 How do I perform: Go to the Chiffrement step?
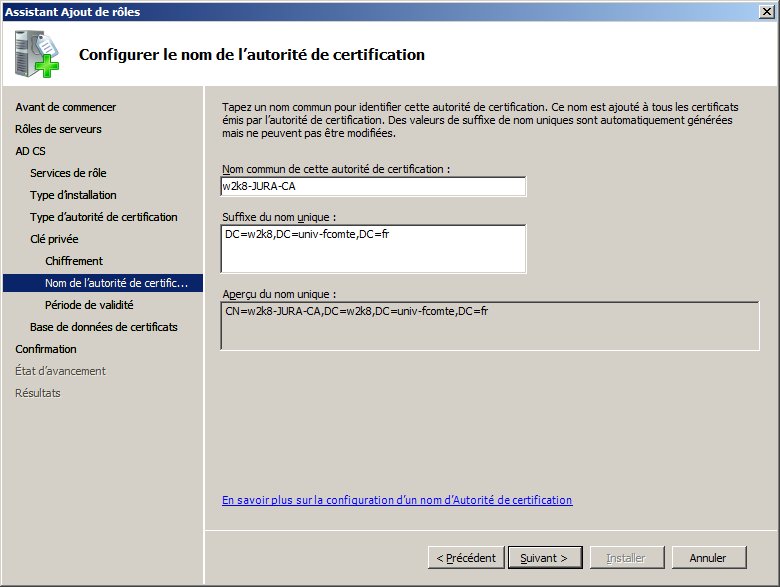coord(74,261)
